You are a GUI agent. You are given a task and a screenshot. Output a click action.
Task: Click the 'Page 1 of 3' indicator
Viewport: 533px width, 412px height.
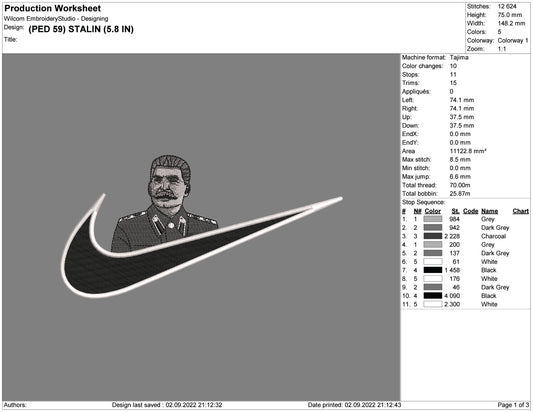(513, 405)
